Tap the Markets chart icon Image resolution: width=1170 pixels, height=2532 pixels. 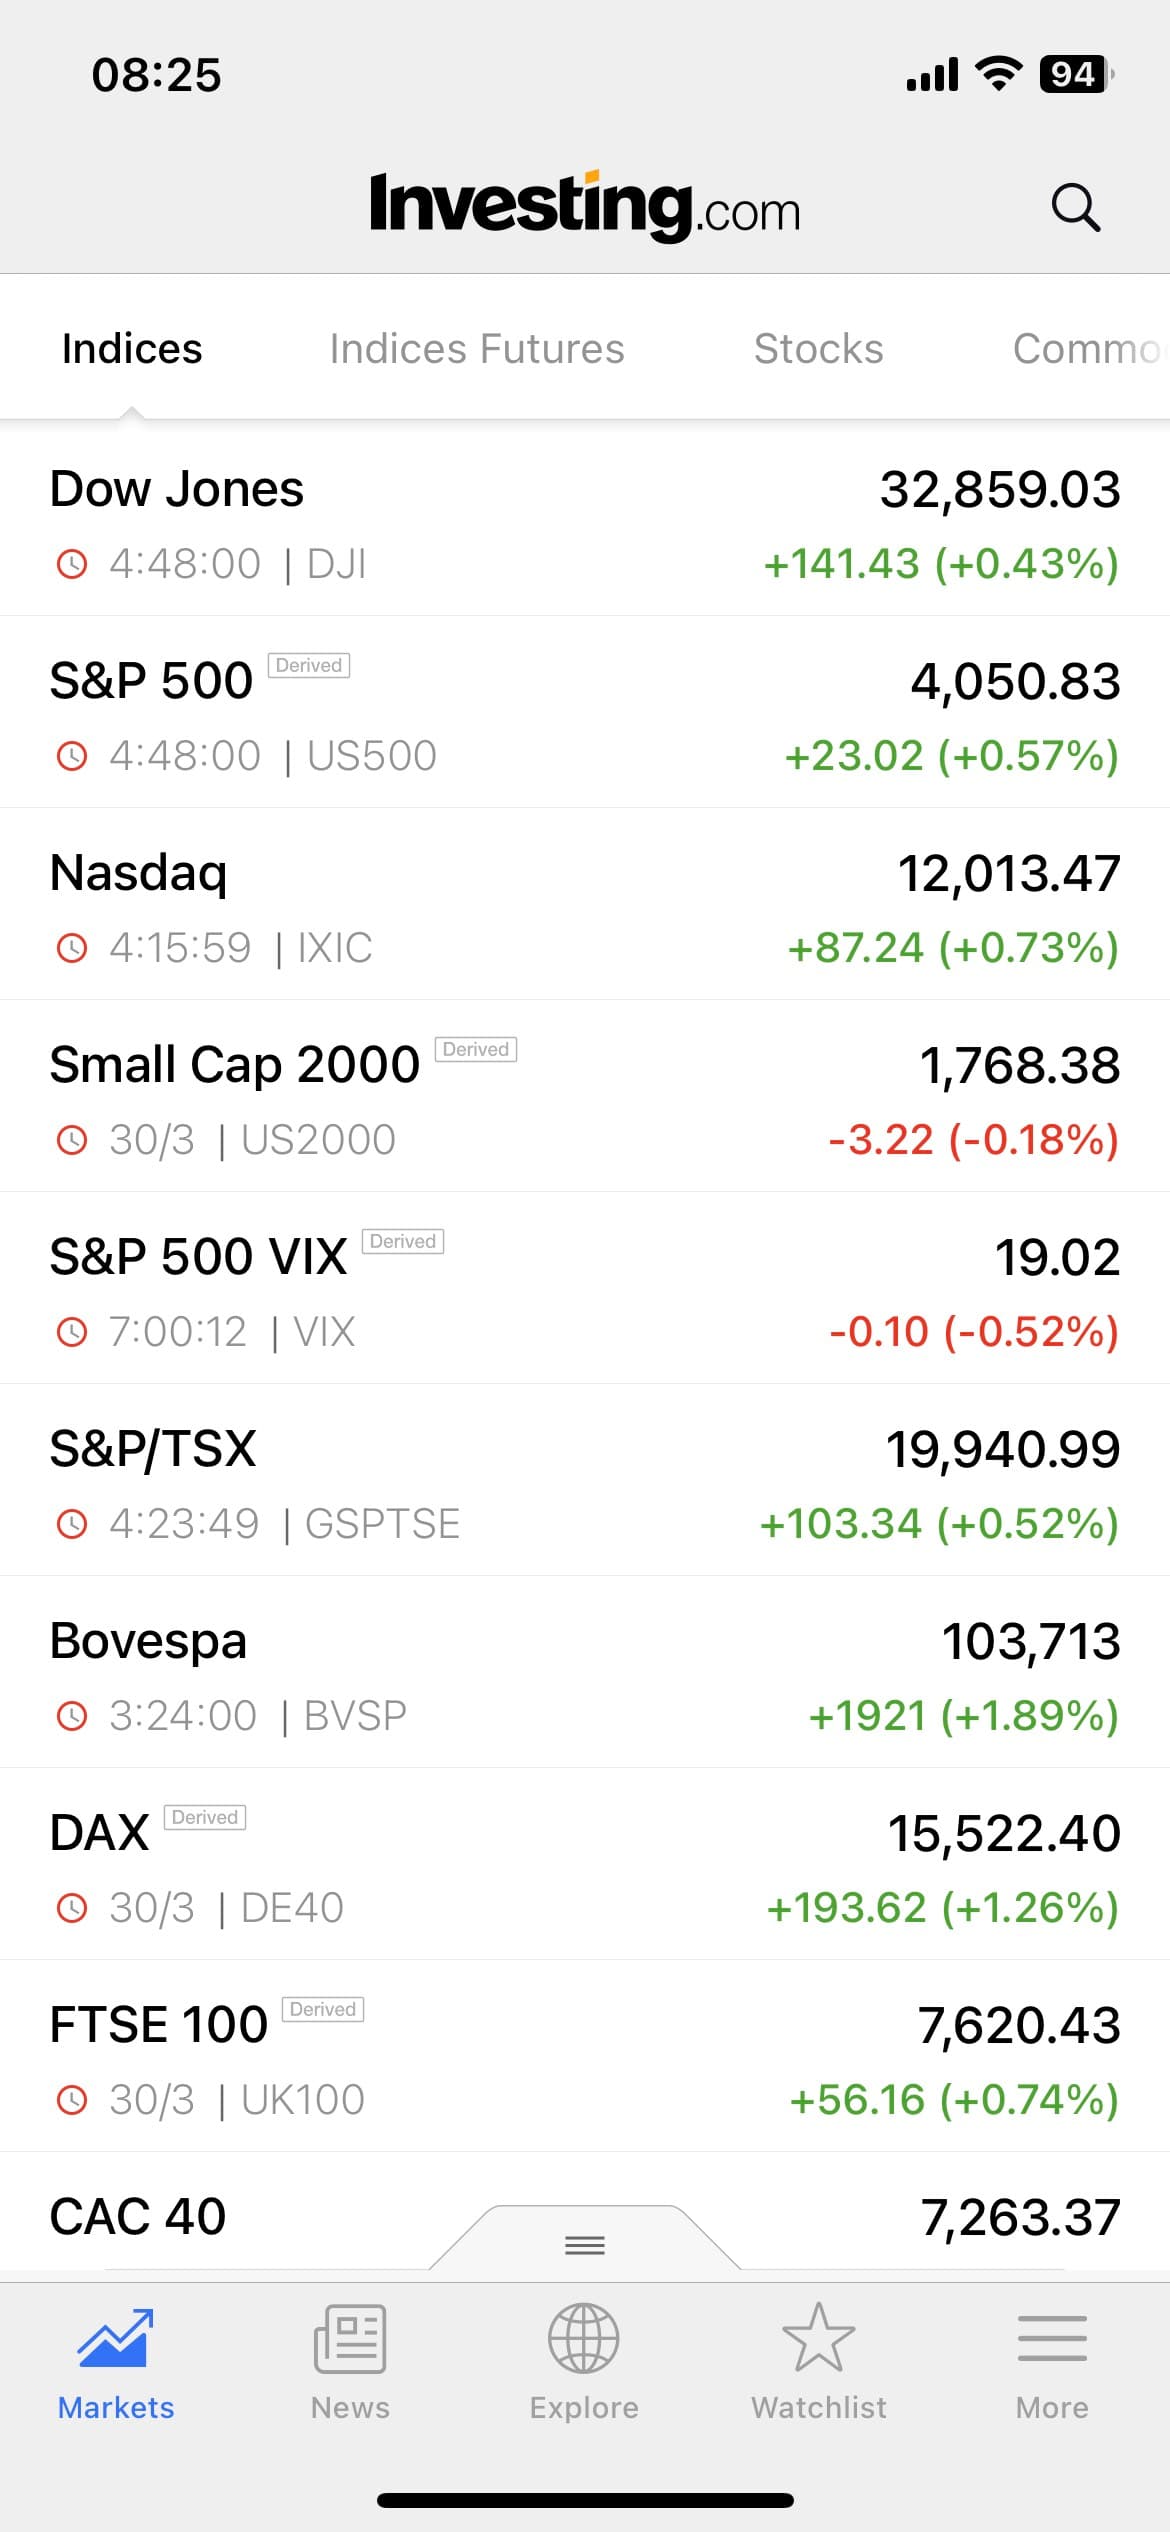pos(116,2339)
